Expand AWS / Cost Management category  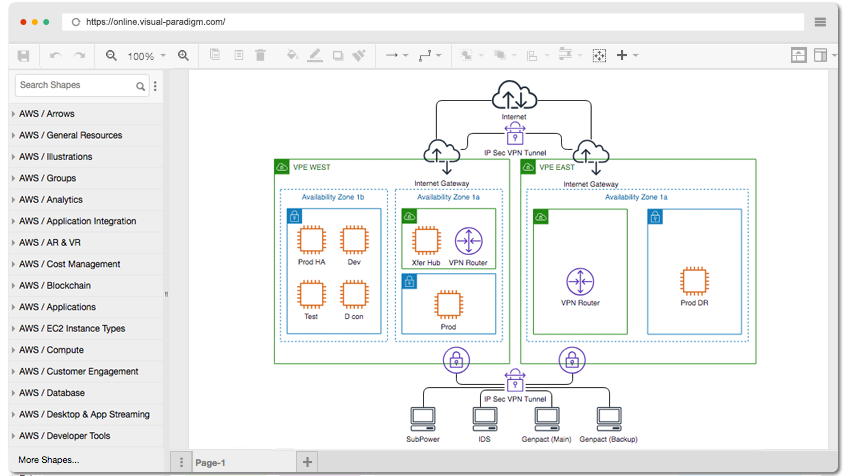86,265
